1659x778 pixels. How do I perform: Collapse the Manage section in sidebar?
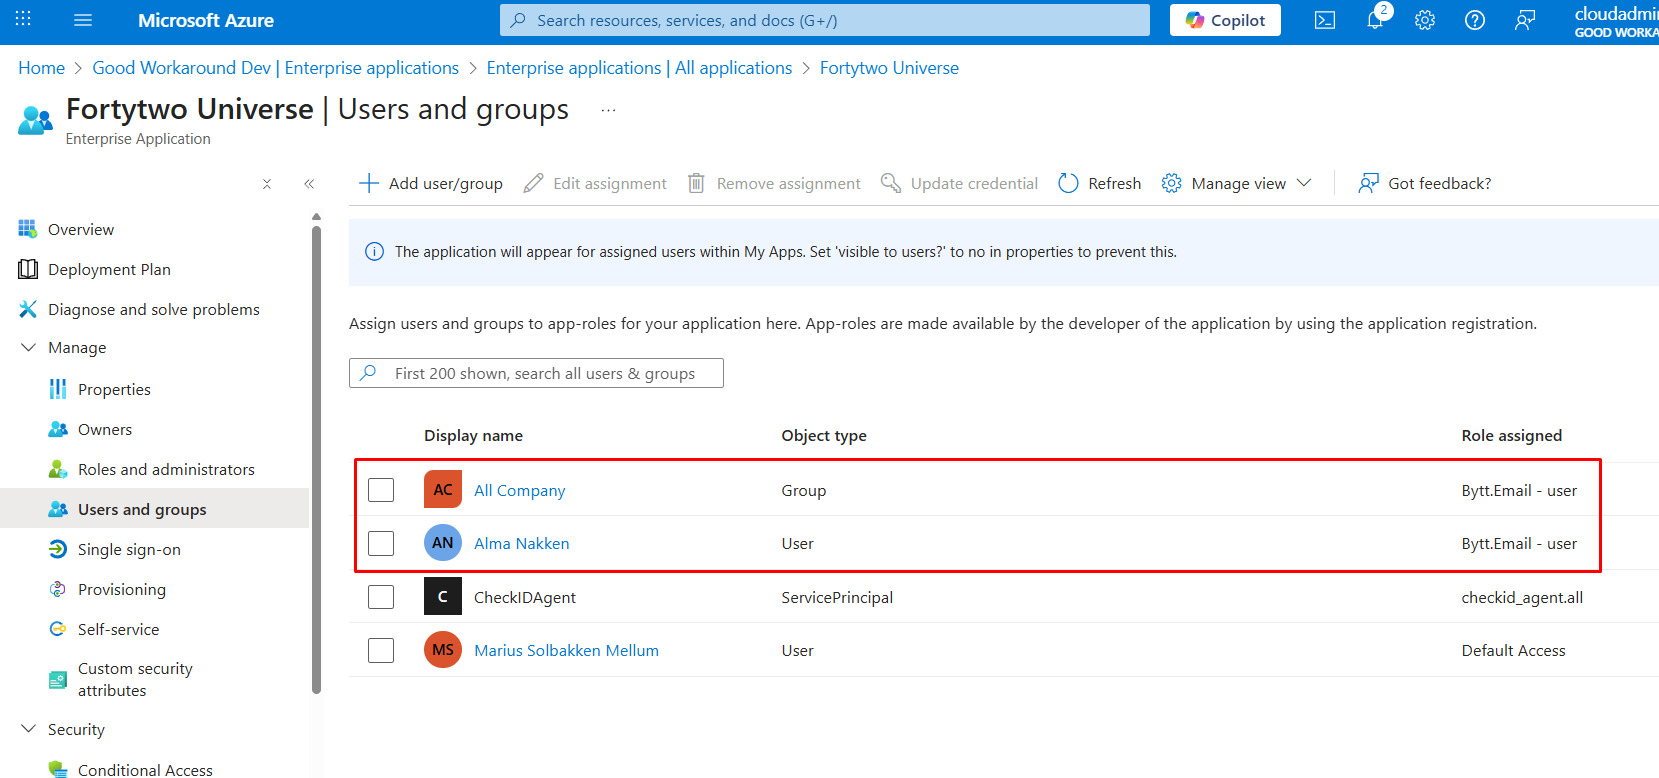point(28,347)
